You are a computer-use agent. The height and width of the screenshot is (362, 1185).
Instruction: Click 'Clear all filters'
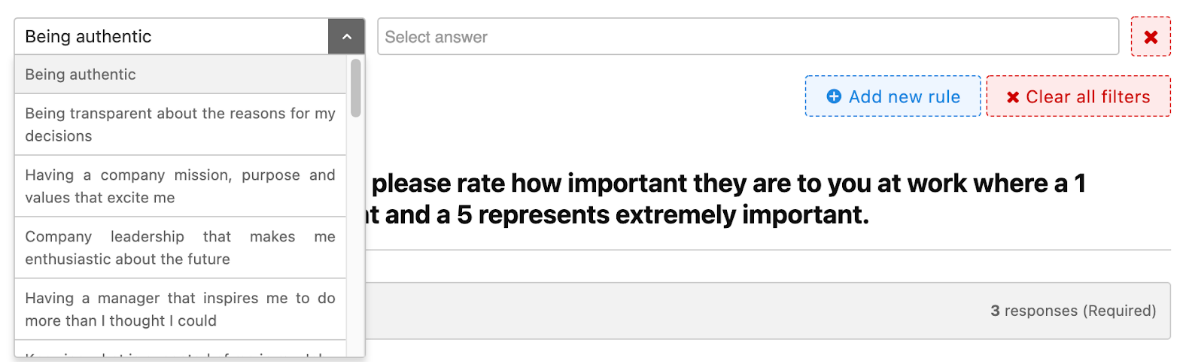pos(1078,96)
